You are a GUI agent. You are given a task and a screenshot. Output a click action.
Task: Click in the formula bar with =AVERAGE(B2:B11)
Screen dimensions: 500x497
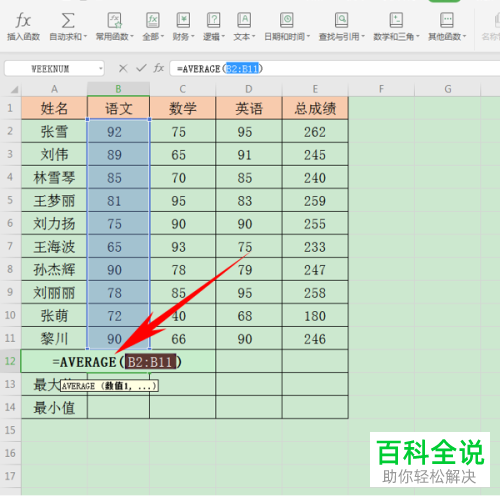tap(335, 69)
